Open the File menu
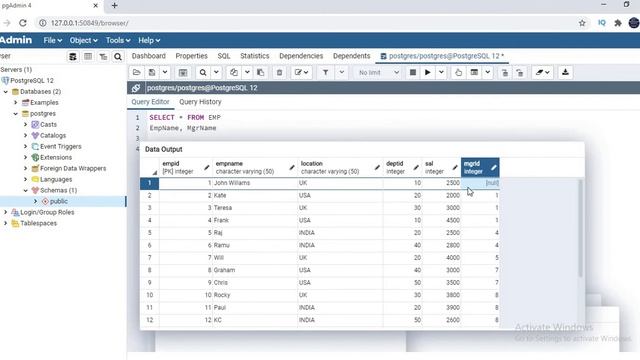 click(53, 40)
